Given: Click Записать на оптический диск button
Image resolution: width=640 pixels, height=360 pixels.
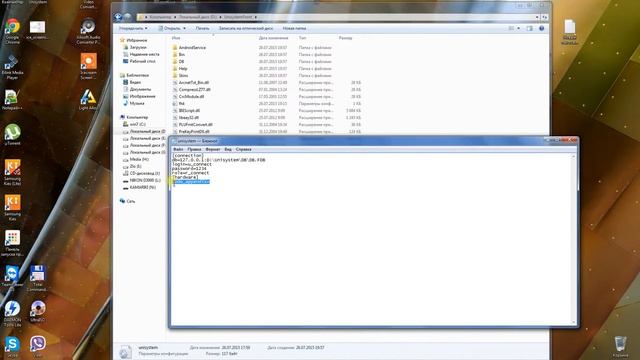Looking at the screenshot, I should click(246, 28).
